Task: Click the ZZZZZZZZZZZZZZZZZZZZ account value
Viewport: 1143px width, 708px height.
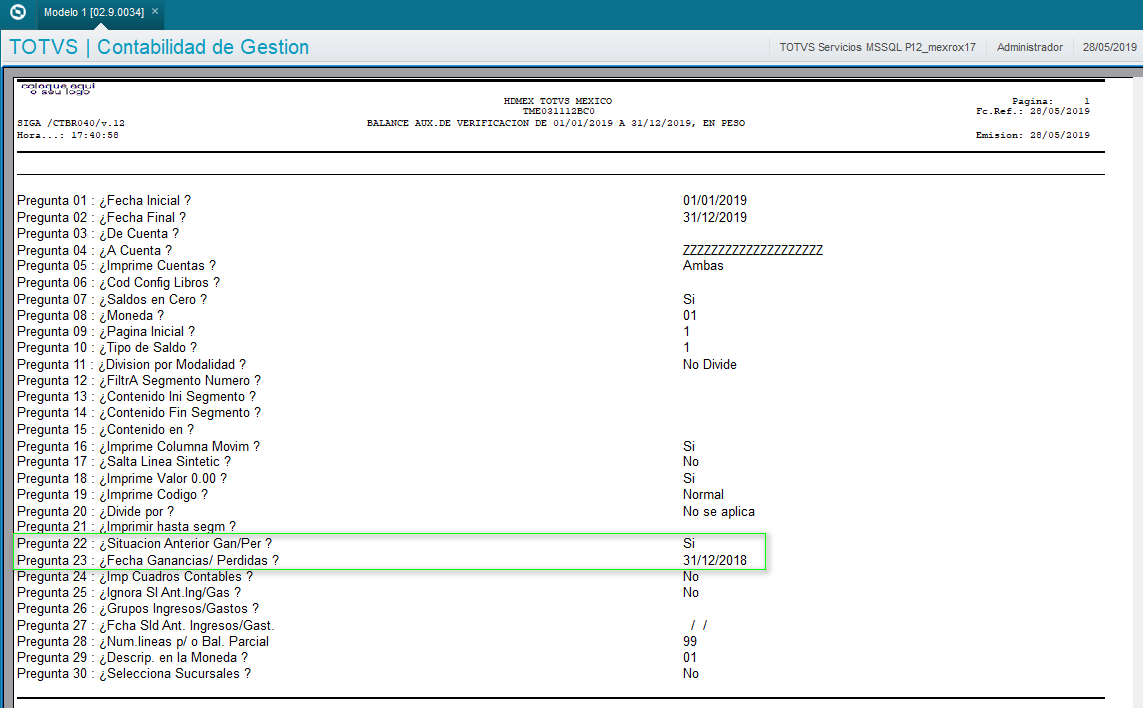Action: (752, 250)
